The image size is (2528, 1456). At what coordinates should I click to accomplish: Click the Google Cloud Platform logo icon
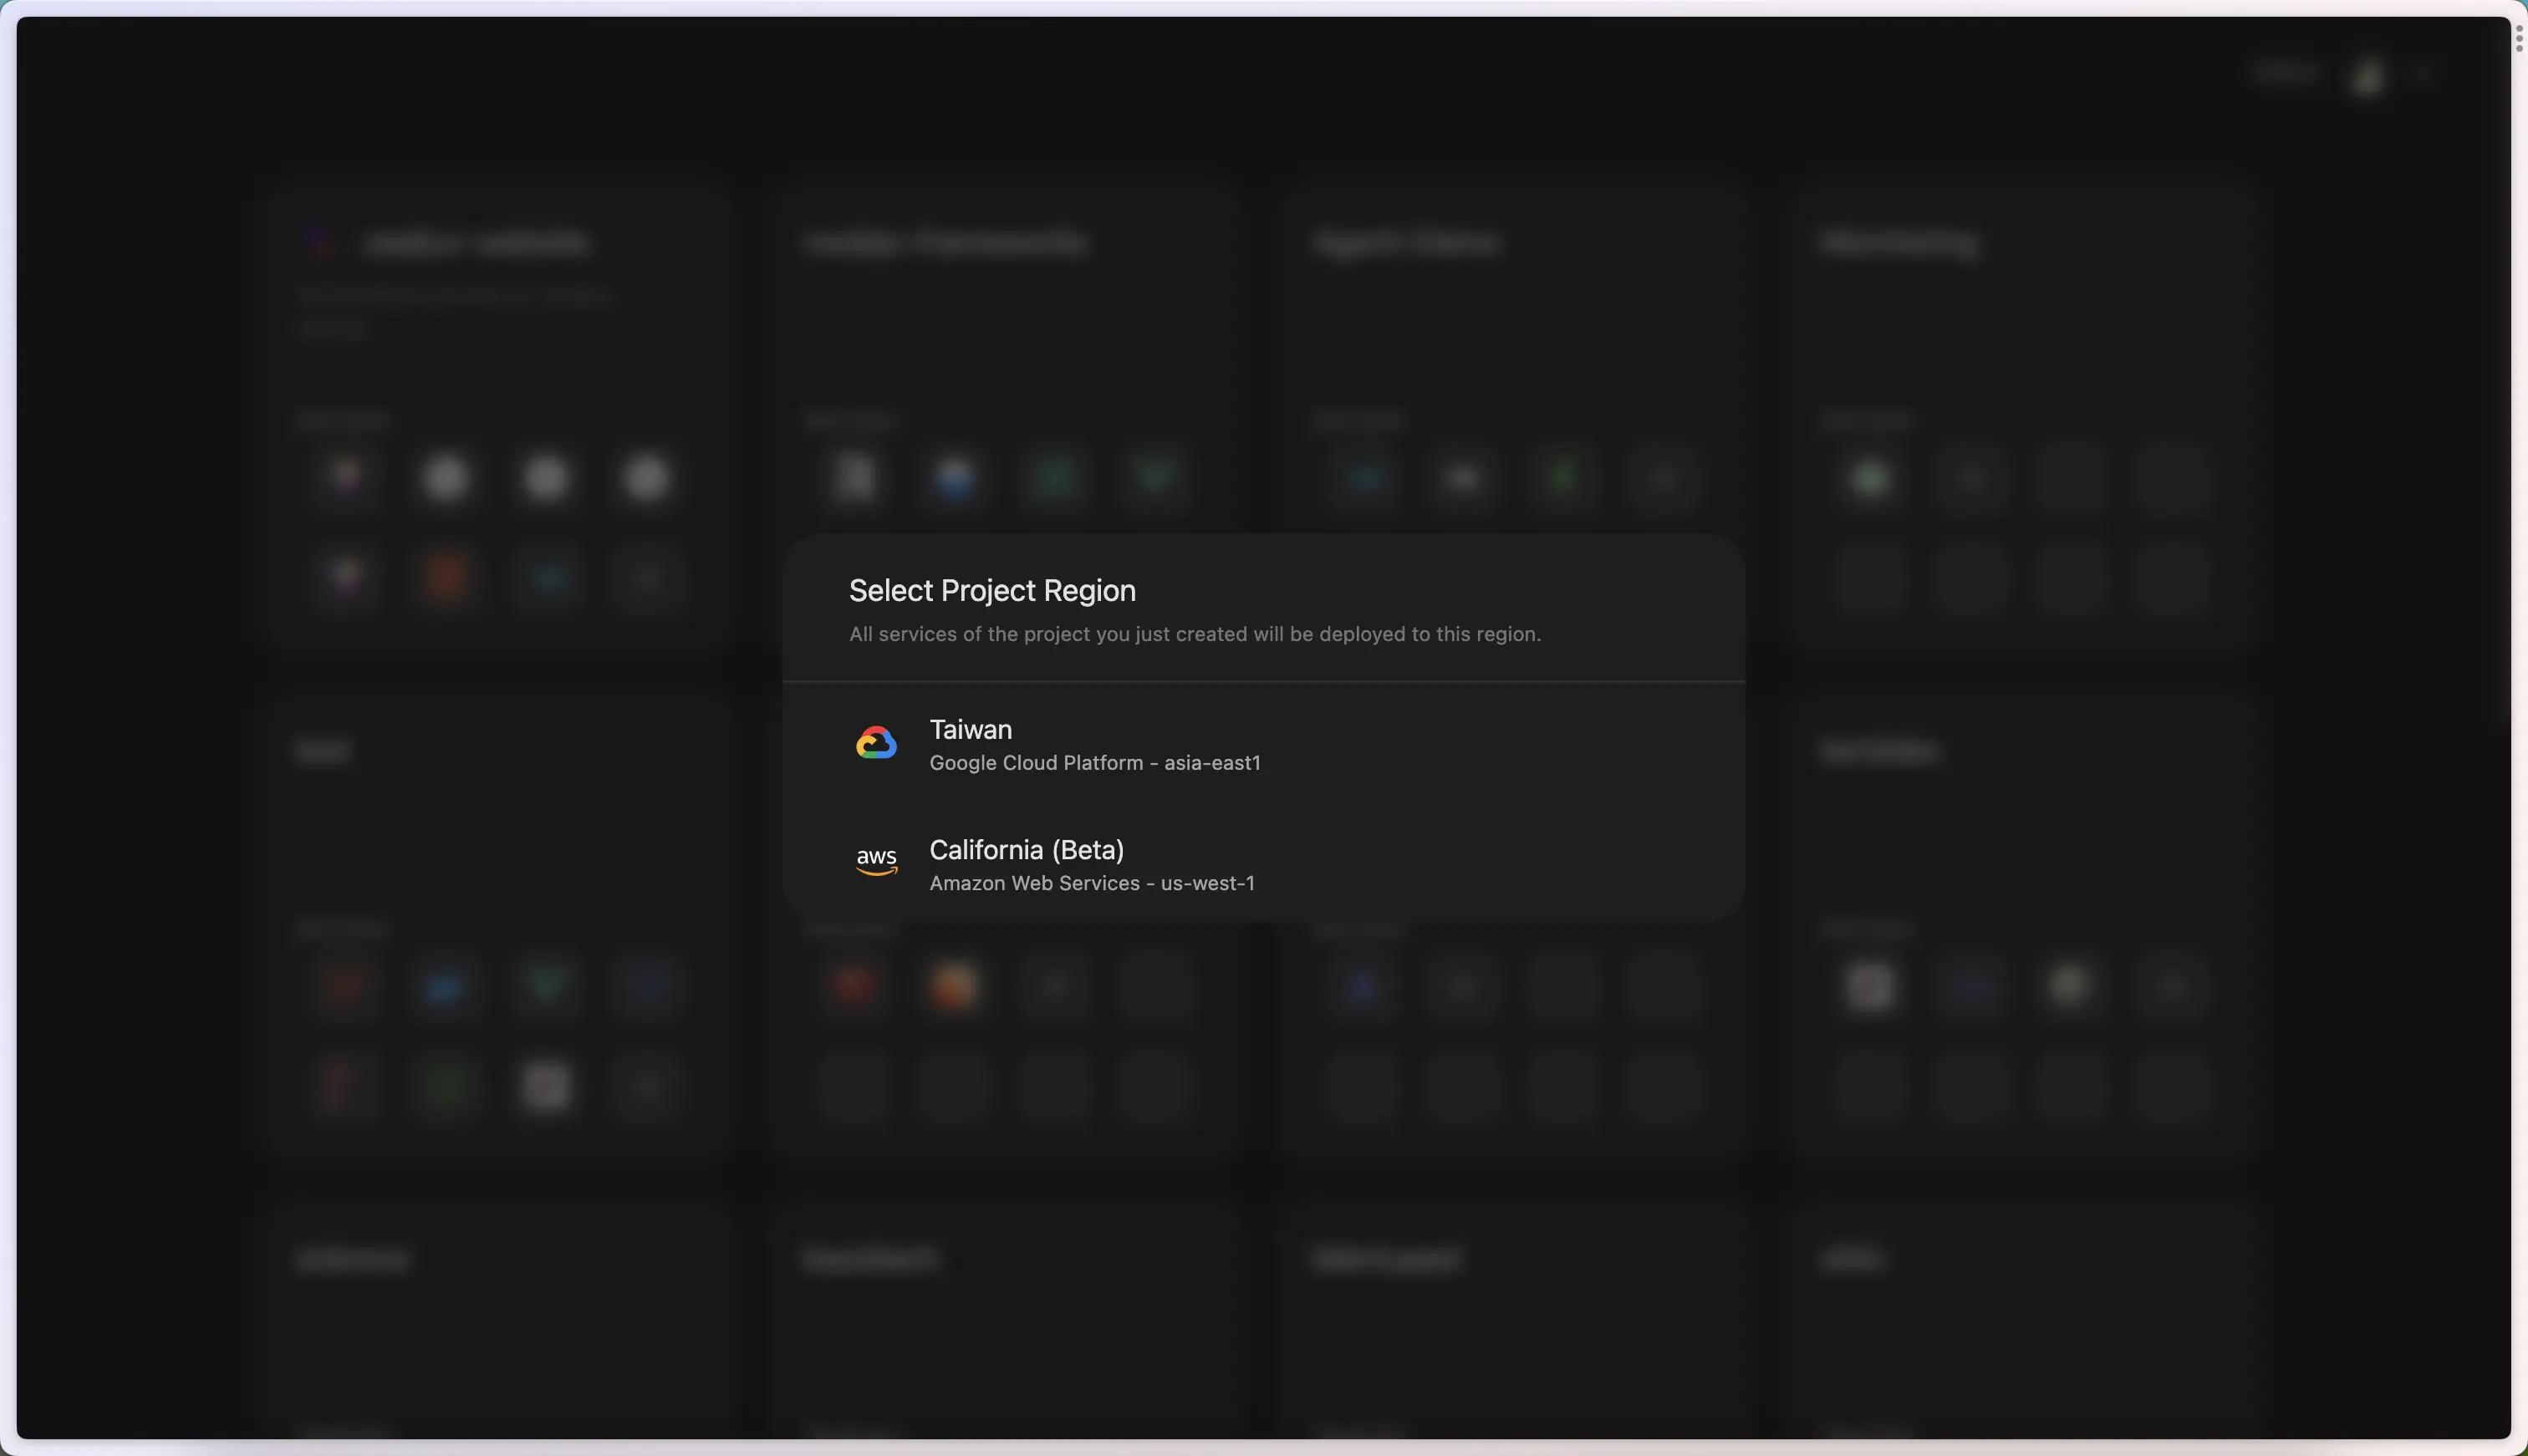pos(876,743)
